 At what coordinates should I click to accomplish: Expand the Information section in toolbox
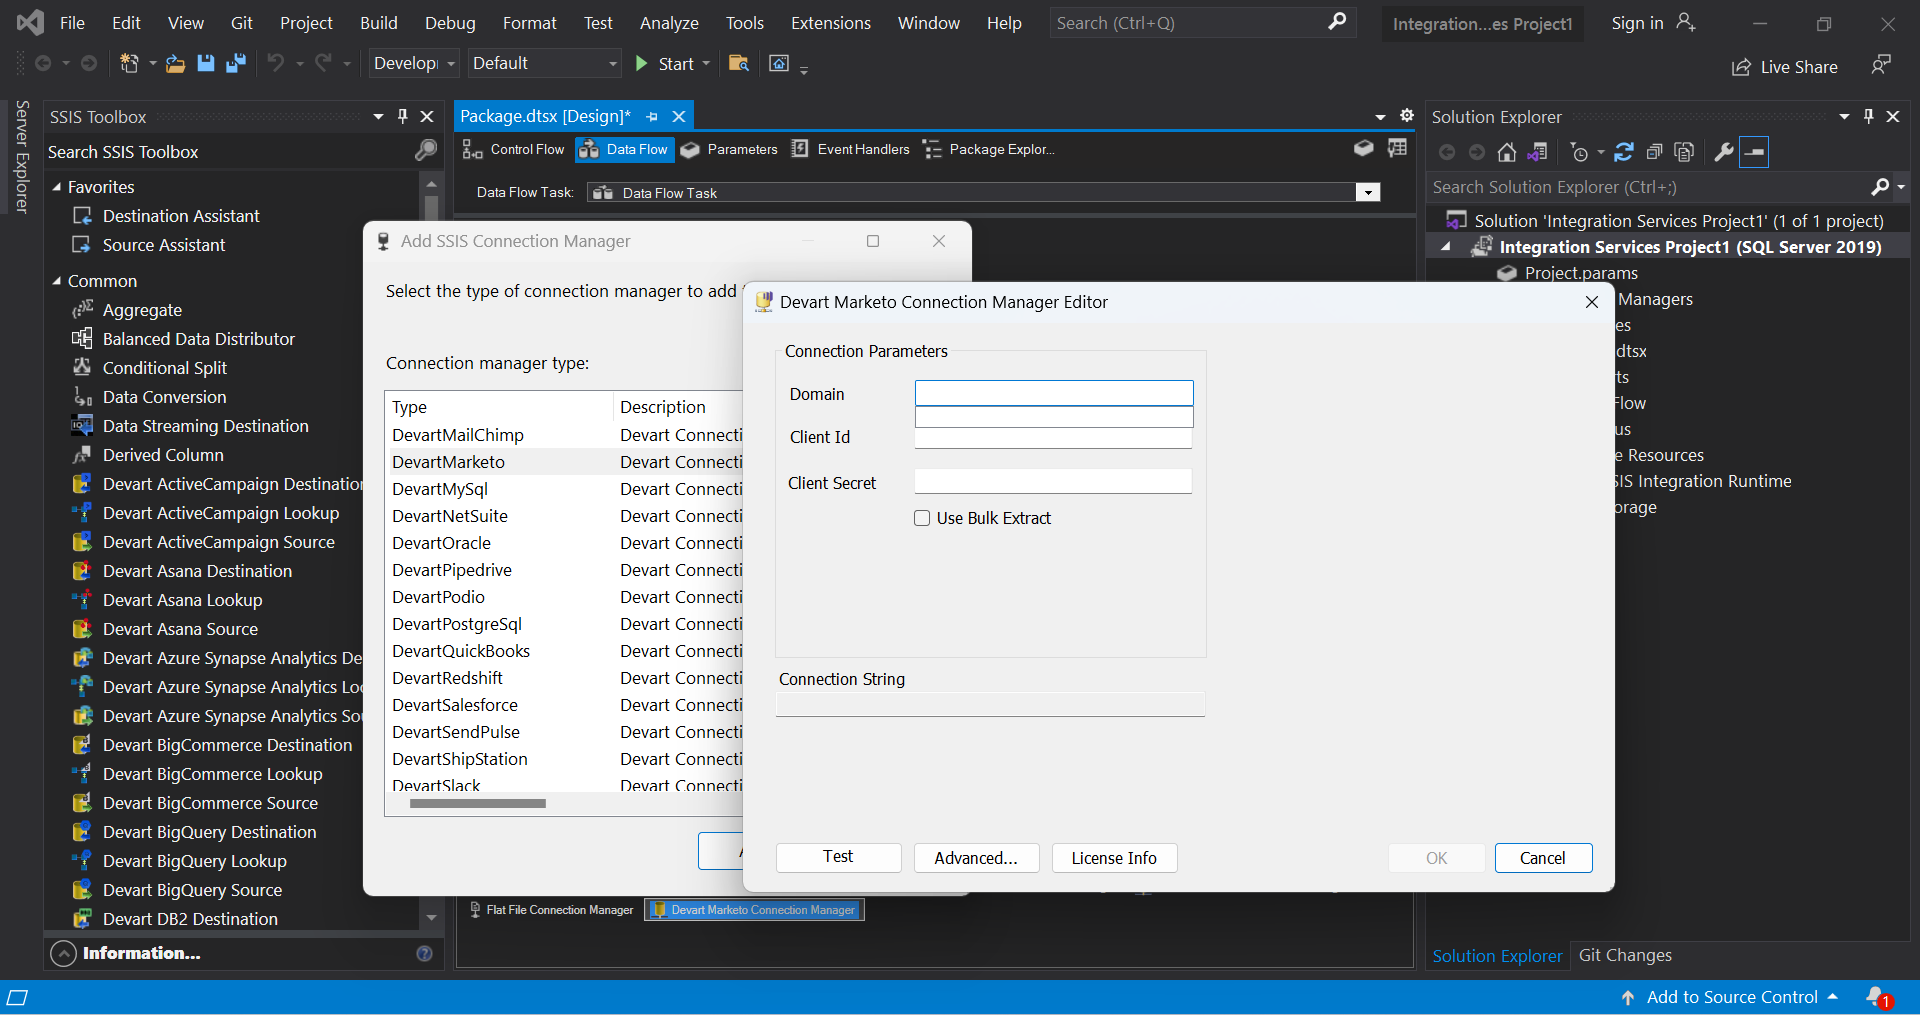63,953
